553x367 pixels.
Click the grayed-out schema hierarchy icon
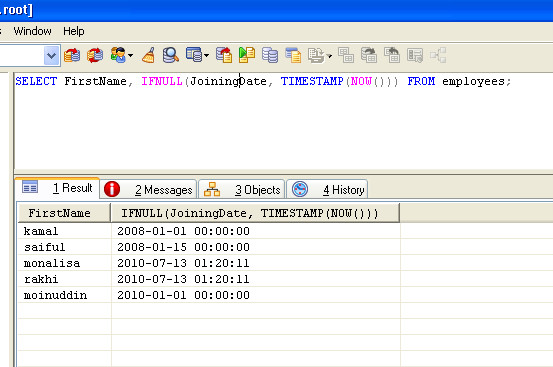click(x=438, y=55)
